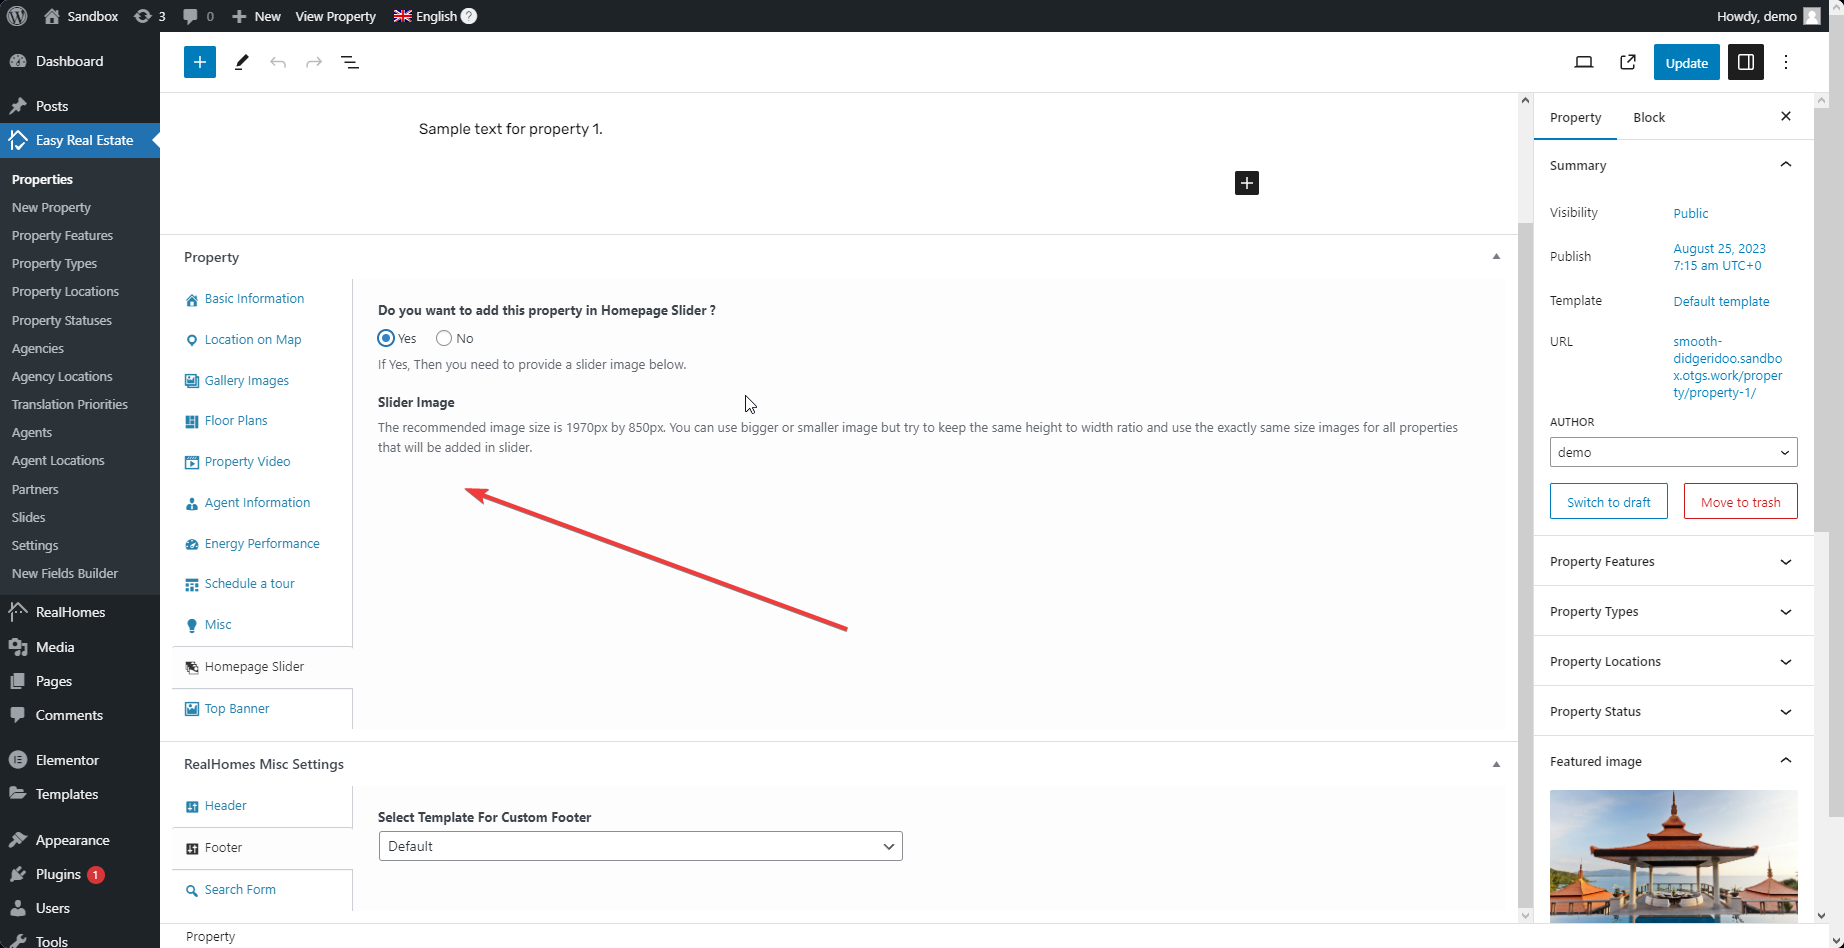Expand the Property Features panel

(1673, 561)
